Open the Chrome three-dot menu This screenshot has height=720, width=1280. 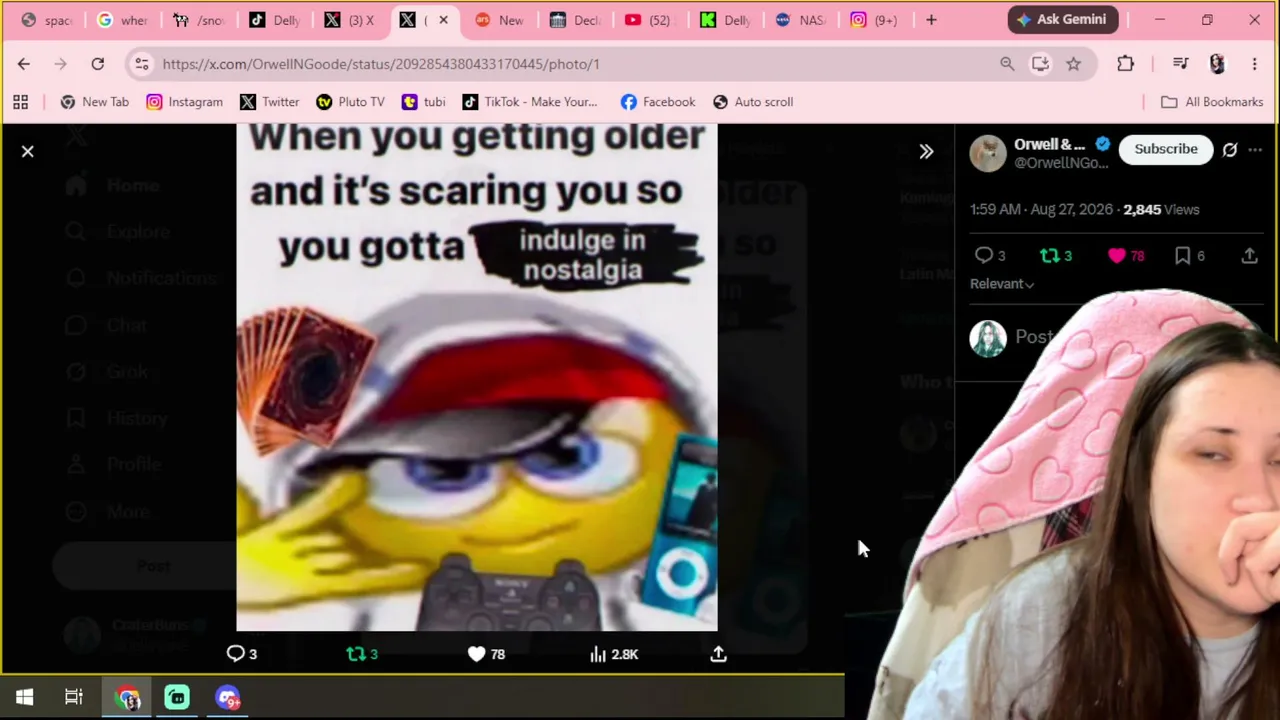tap(1254, 64)
